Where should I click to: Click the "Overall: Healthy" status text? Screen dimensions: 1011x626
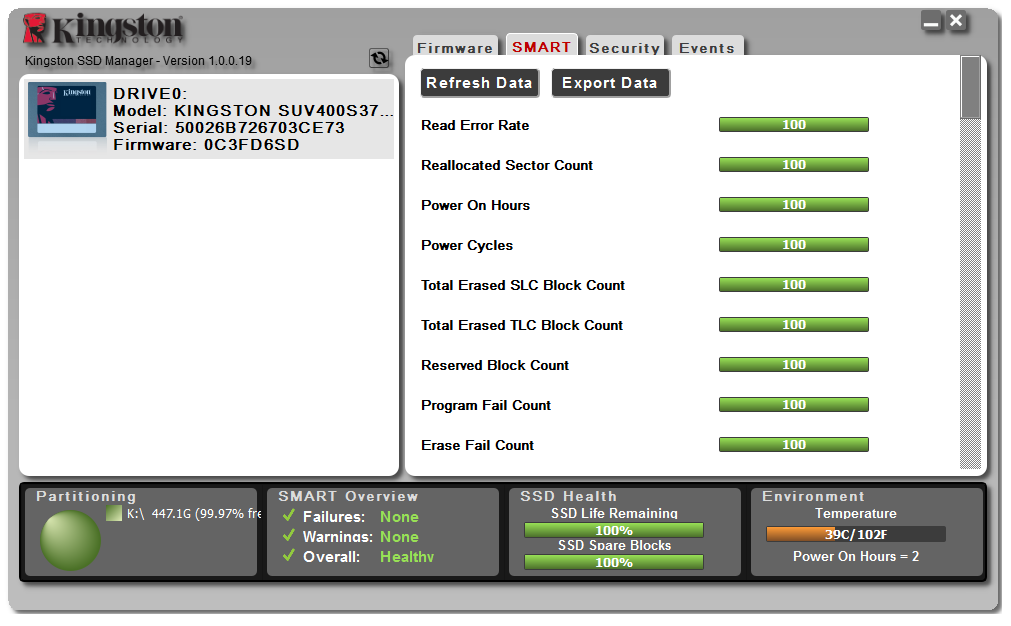[x=368, y=556]
